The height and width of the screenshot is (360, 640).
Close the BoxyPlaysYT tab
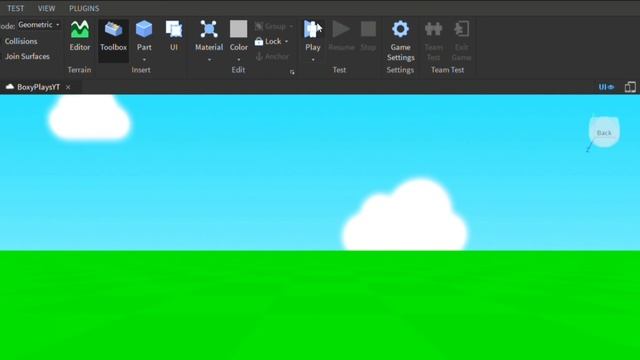pos(68,87)
